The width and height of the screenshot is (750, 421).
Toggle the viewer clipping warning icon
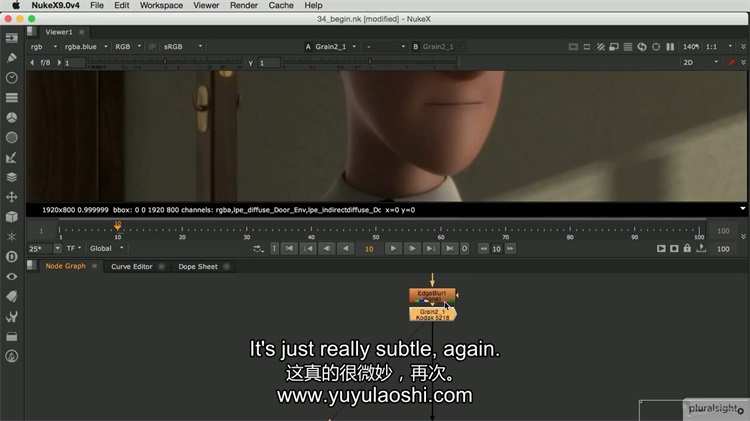tap(573, 47)
